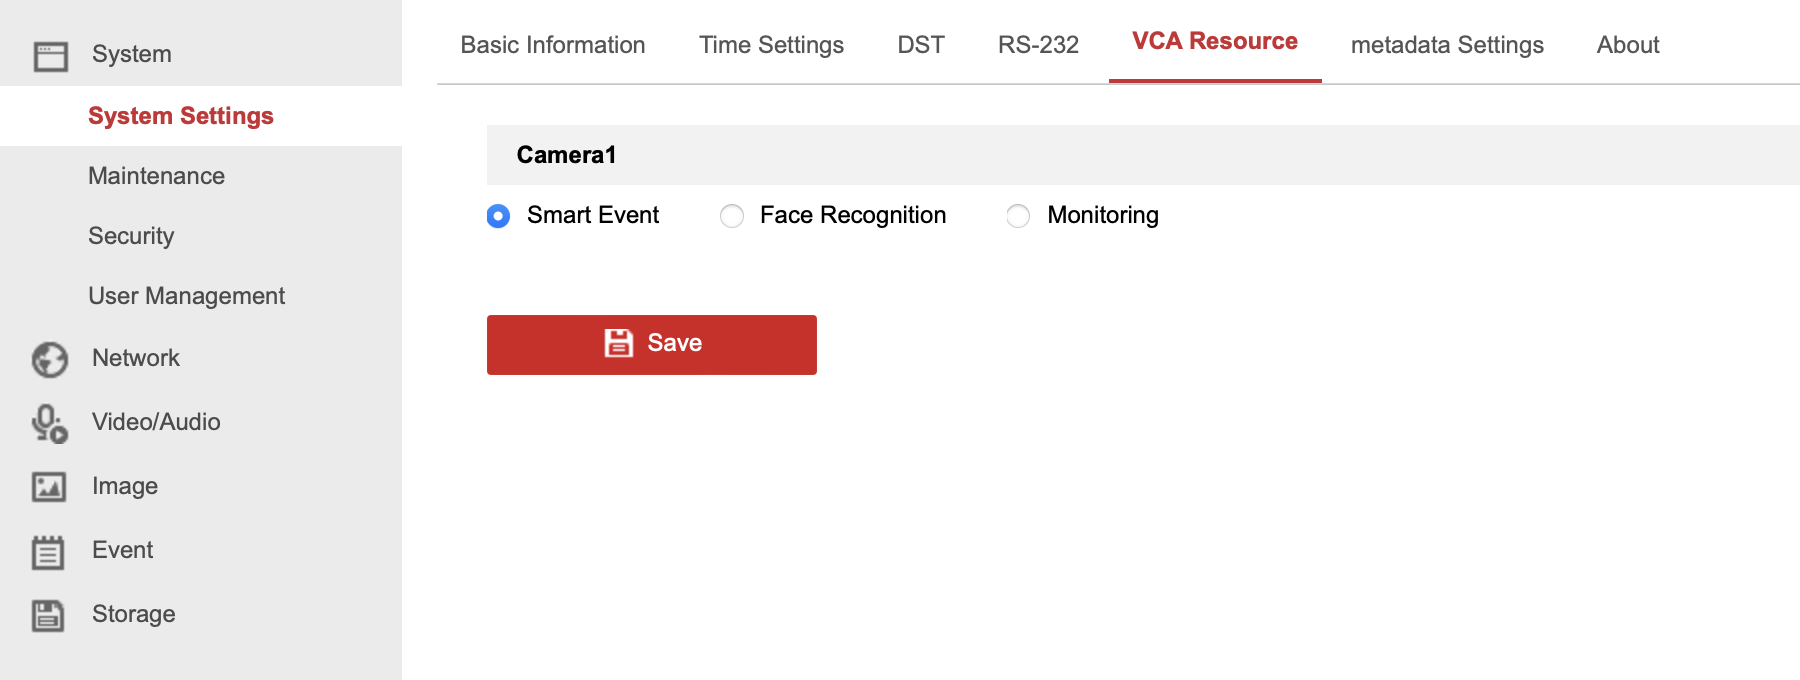Viewport: 1800px width, 680px height.
Task: Select the Monitoring radio button
Action: point(1018,216)
